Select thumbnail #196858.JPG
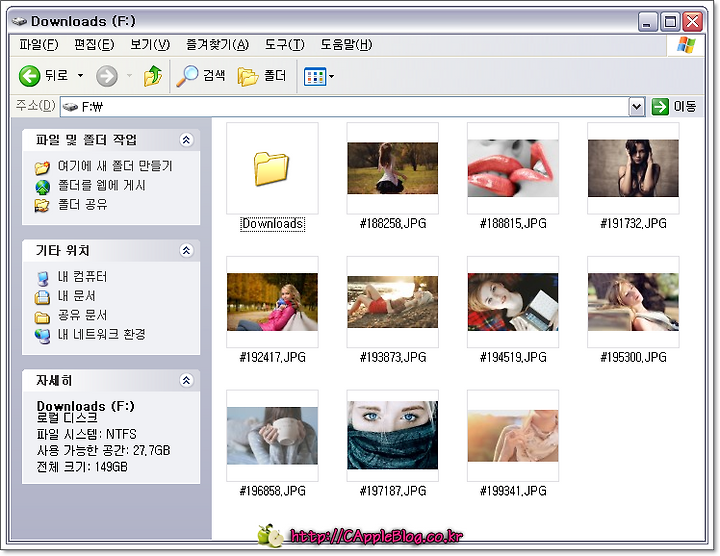Viewport: 720px width, 556px height. pos(272,435)
